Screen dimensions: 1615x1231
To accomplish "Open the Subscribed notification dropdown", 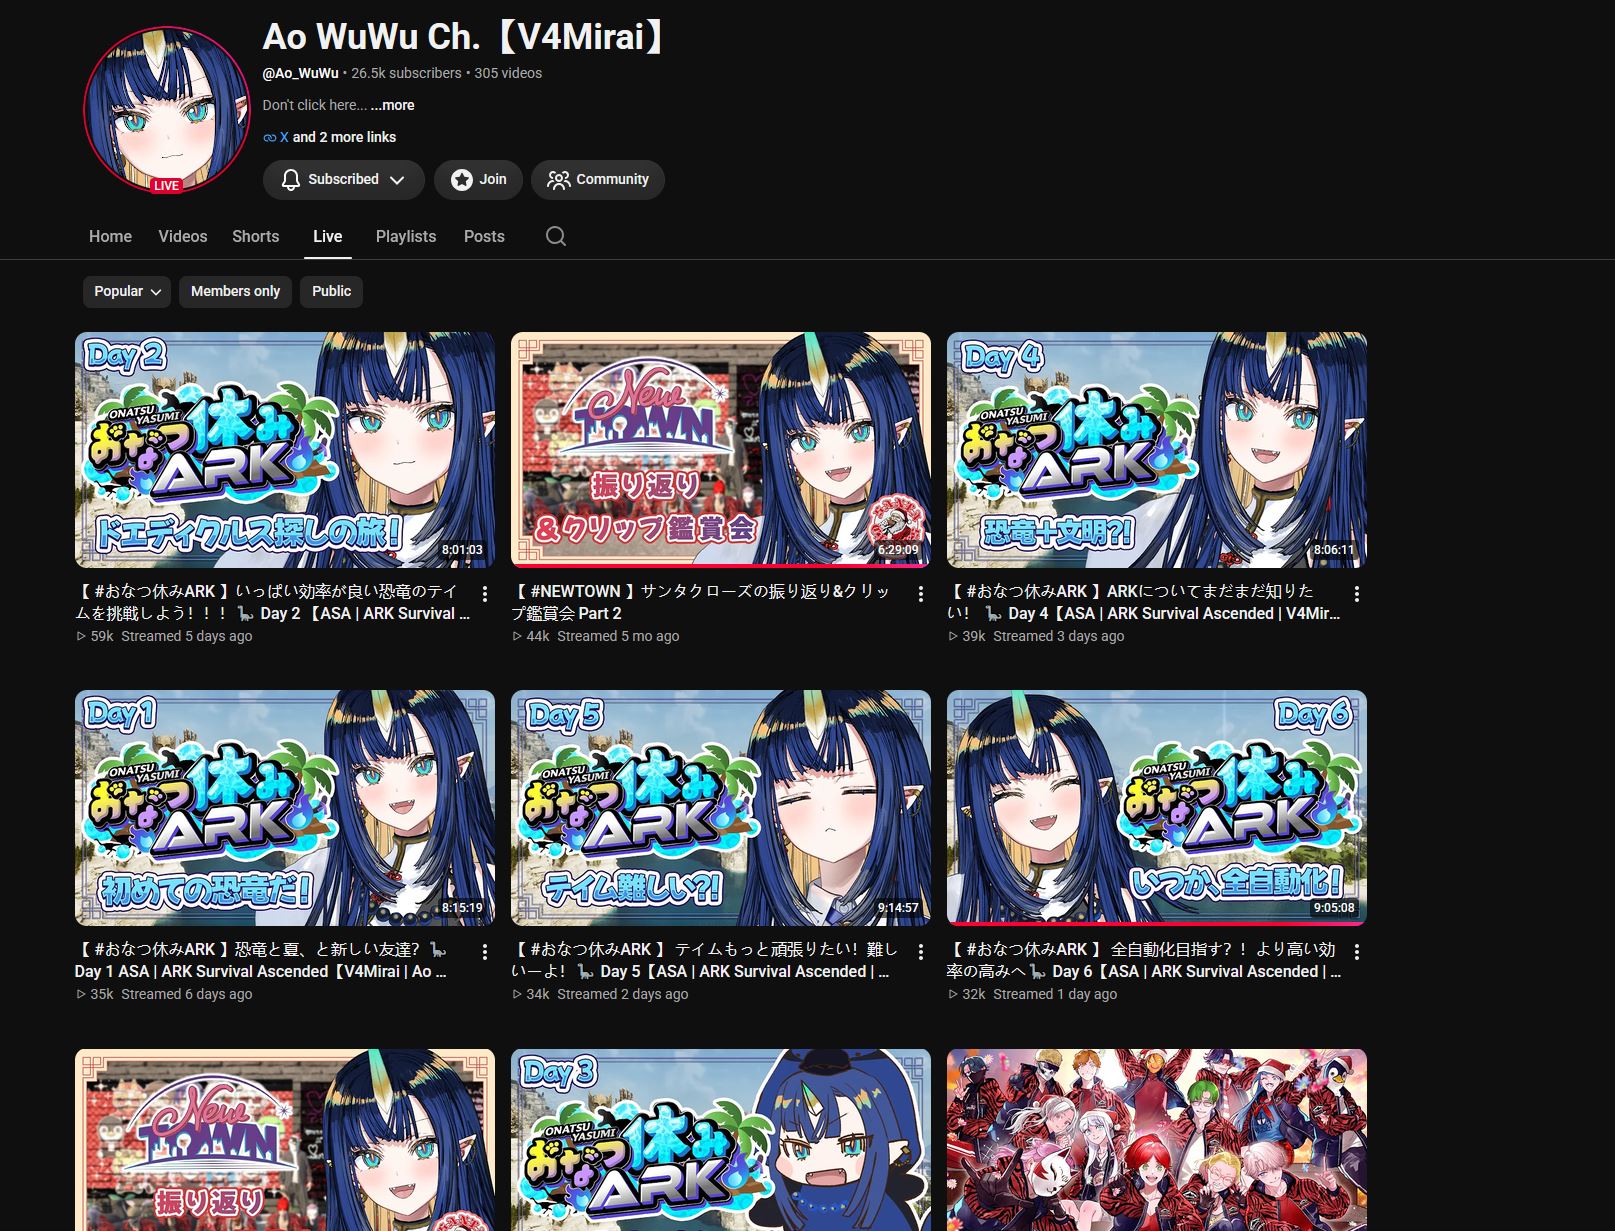I will point(343,180).
